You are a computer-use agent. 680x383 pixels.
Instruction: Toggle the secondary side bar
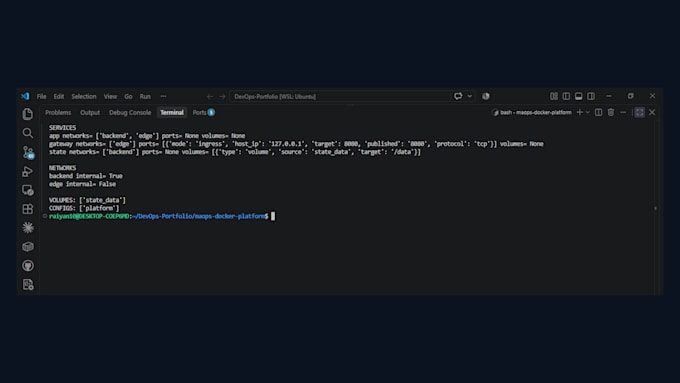click(x=591, y=96)
